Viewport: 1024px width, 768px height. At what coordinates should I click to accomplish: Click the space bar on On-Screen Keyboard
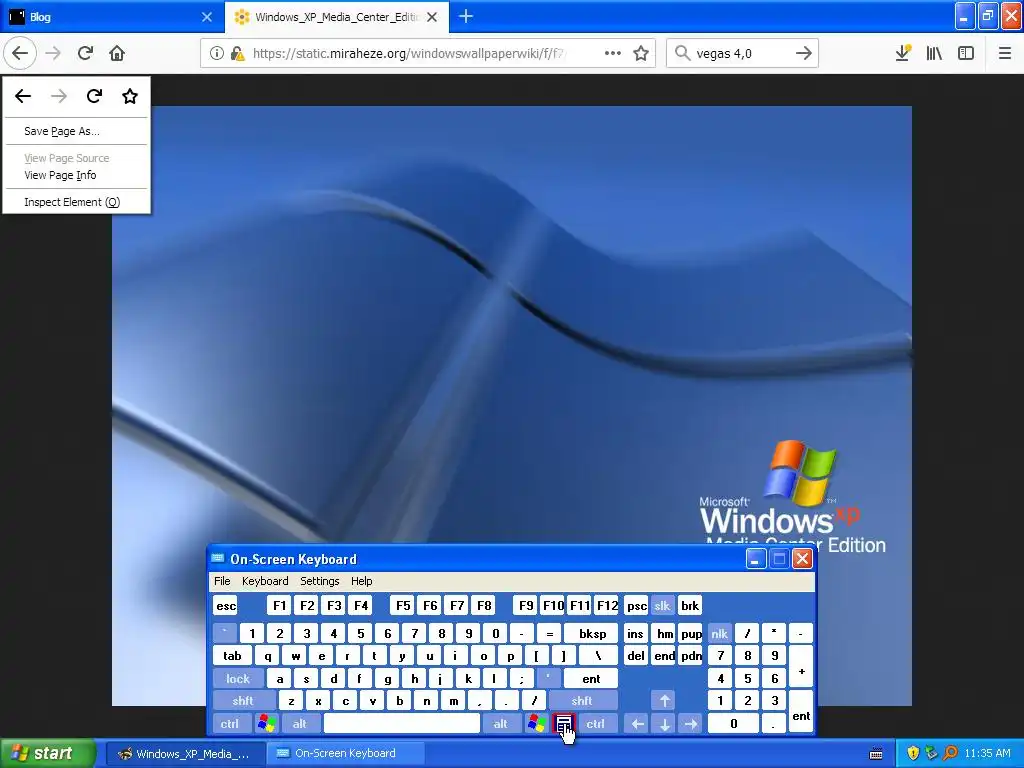coord(402,724)
